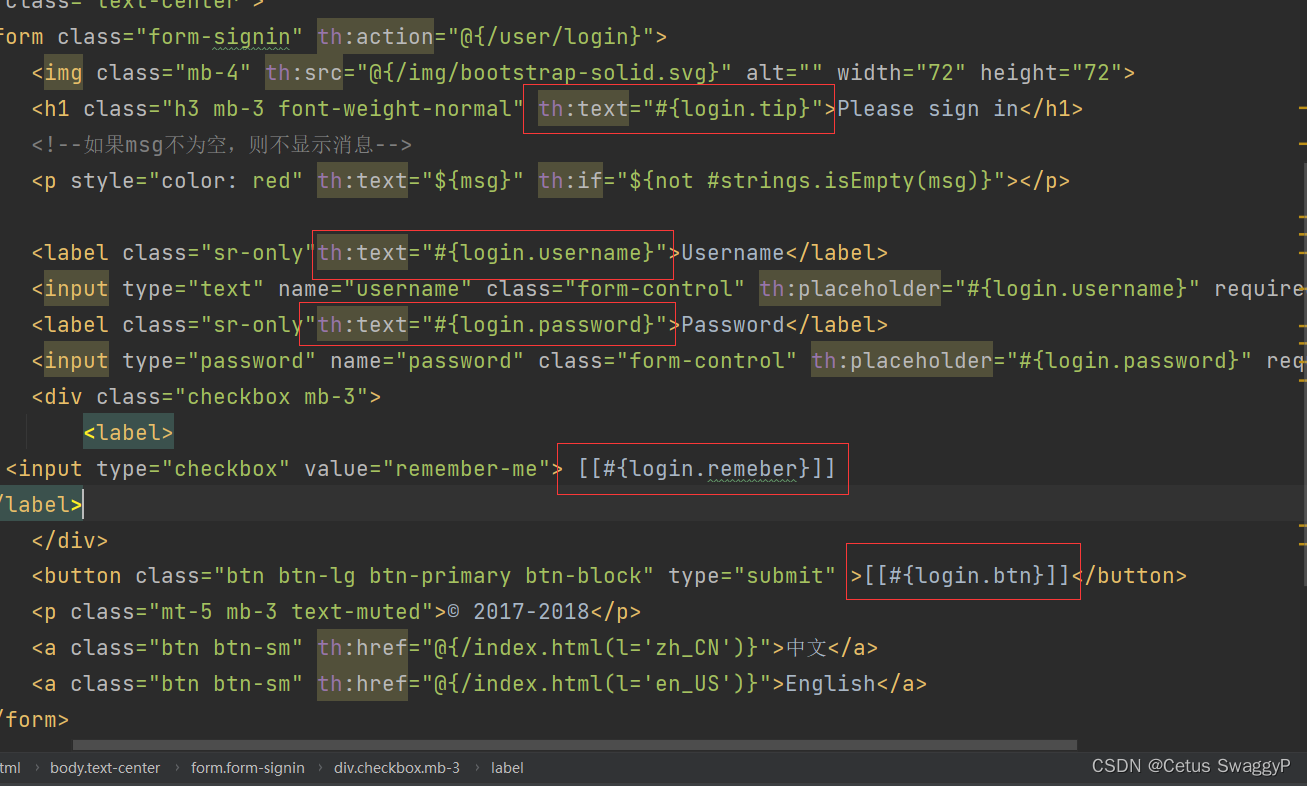The image size is (1307, 786).
Task: Select the form.form-signin breadcrumb
Action: pos(248,768)
